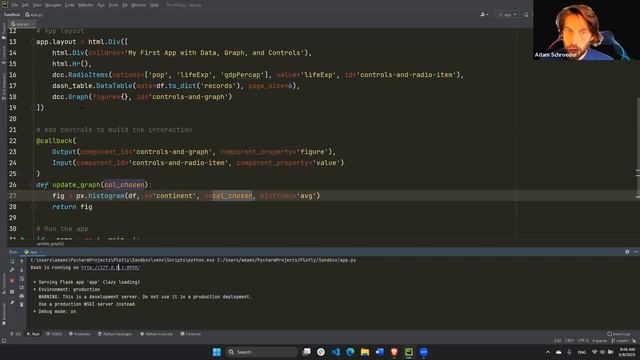Open the File menu
This screenshot has width=640, height=360.
[15, 5]
